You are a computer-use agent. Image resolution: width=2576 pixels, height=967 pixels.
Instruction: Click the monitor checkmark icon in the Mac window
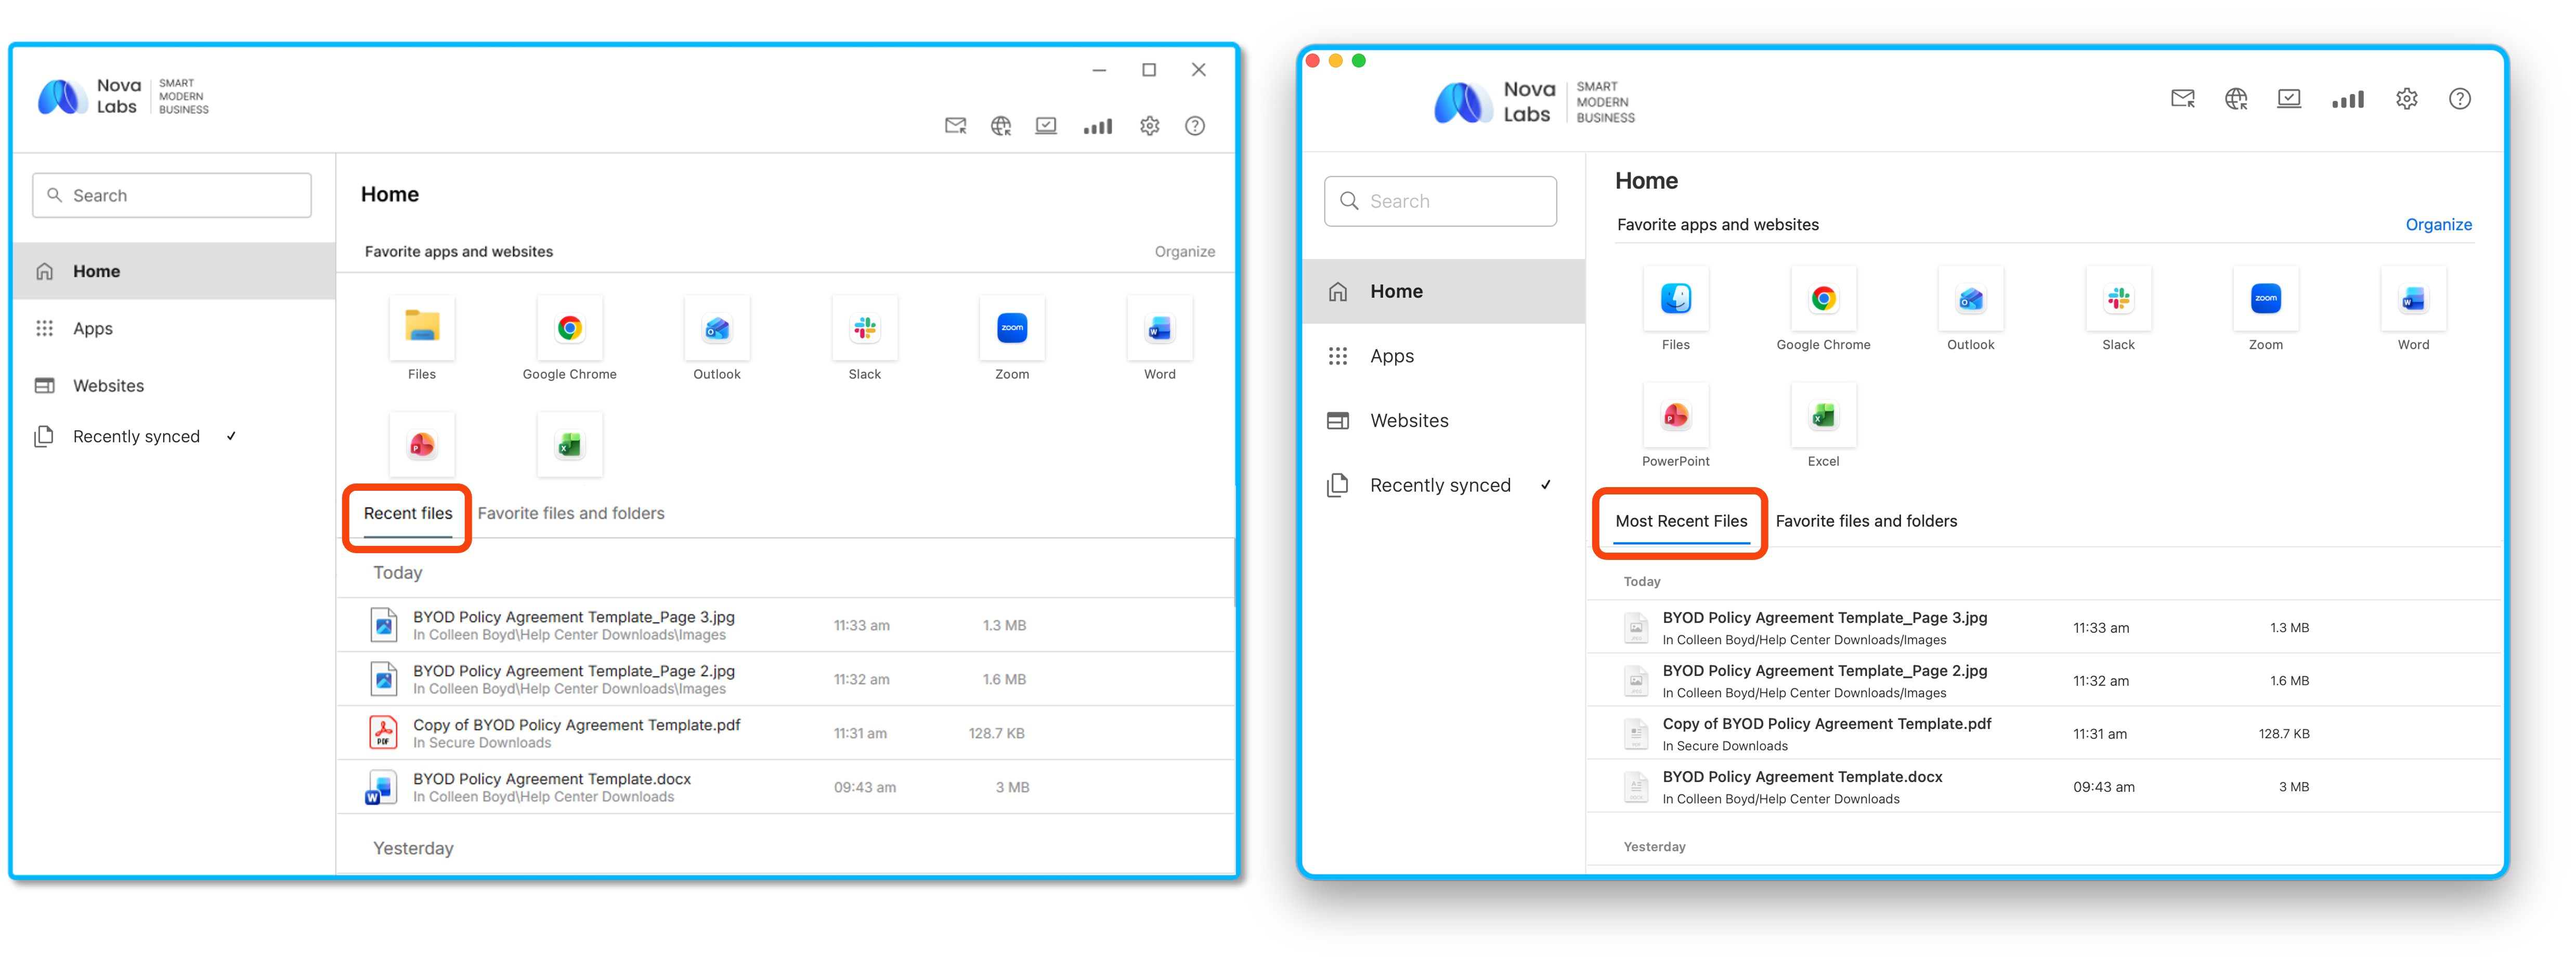[2289, 99]
